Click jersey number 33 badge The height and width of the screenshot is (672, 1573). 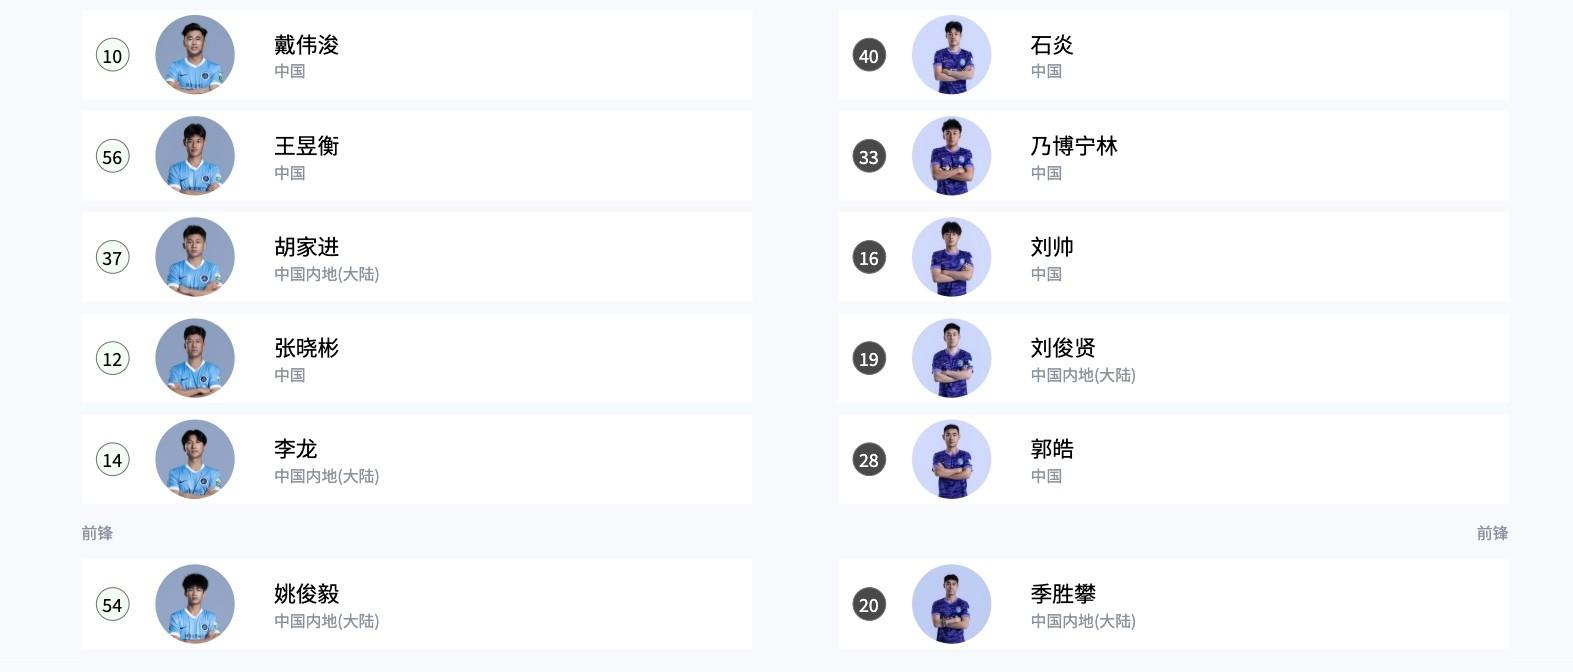pyautogui.click(x=869, y=156)
